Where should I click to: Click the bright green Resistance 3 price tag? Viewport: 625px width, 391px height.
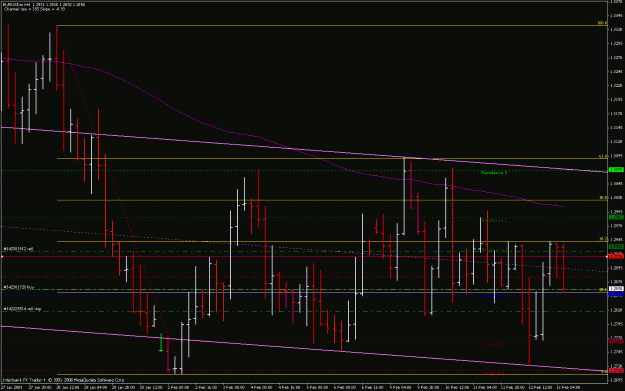[616, 170]
